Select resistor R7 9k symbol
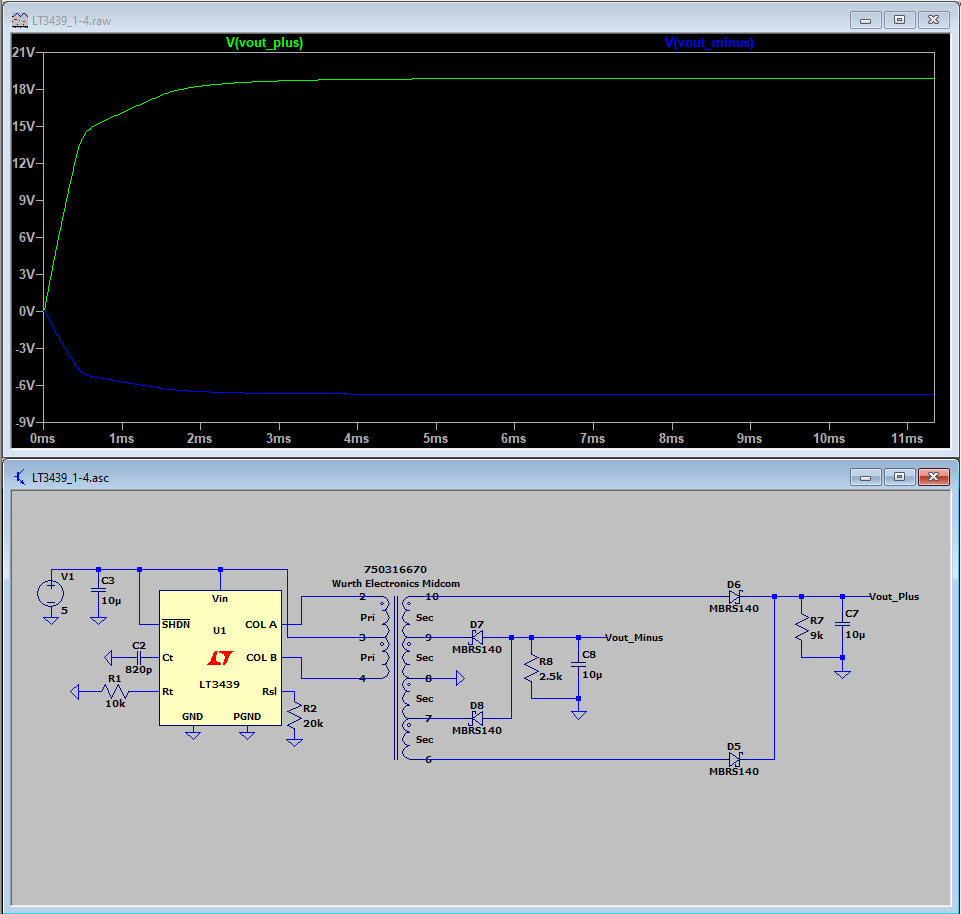 802,628
